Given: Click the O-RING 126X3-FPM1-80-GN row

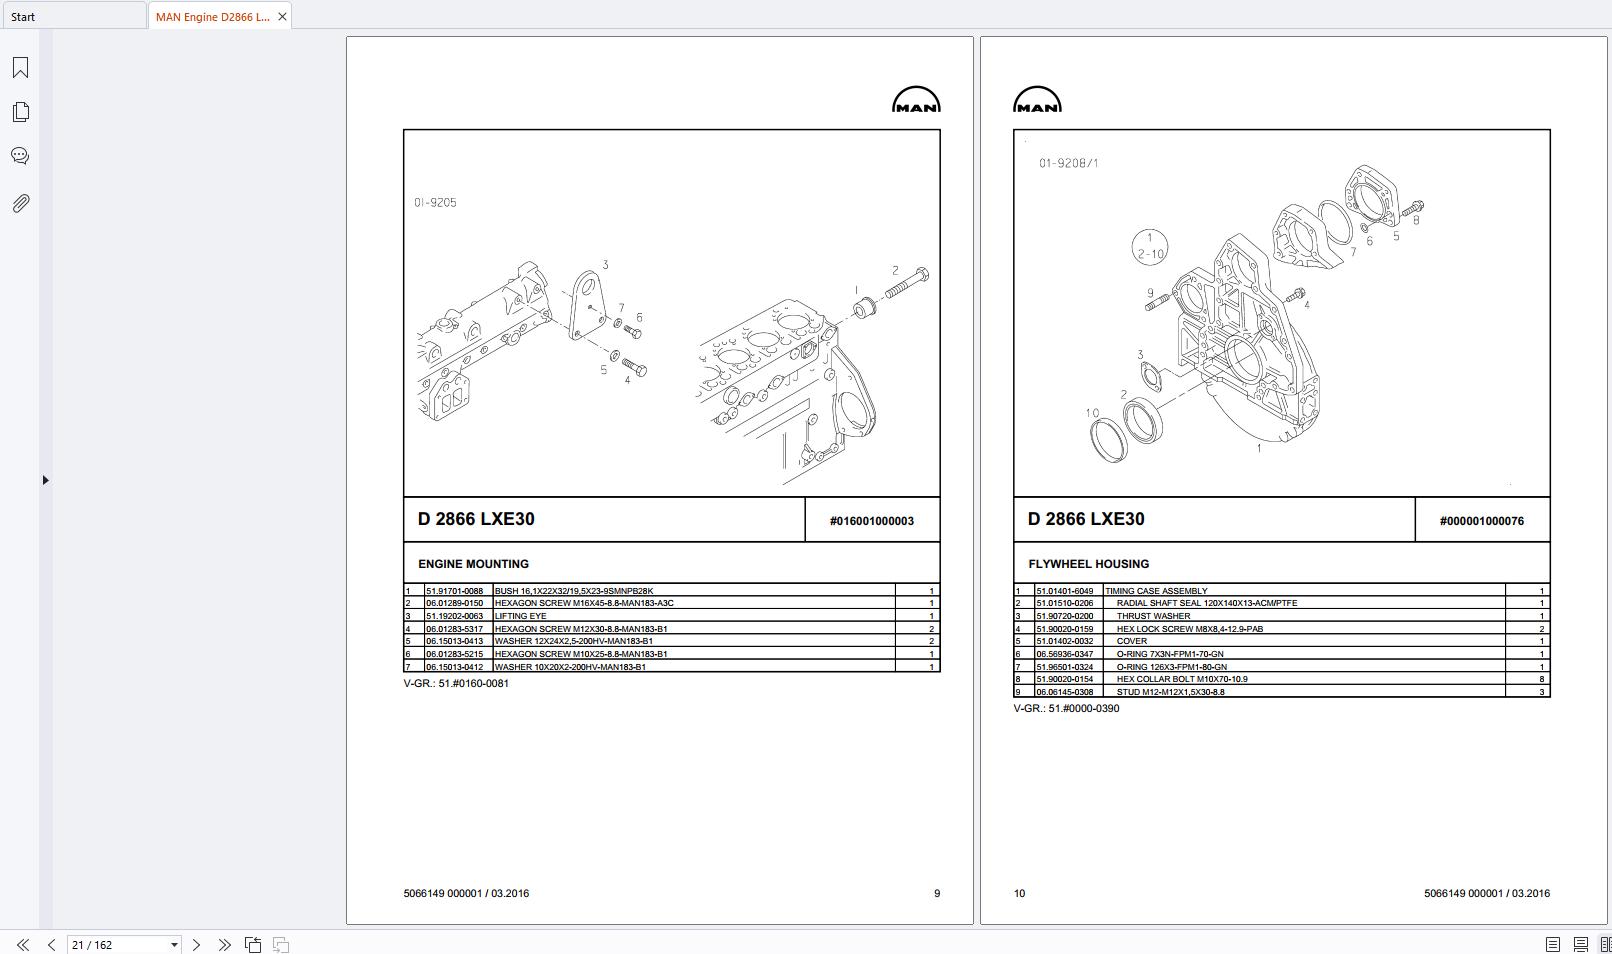Looking at the screenshot, I should (1281, 667).
